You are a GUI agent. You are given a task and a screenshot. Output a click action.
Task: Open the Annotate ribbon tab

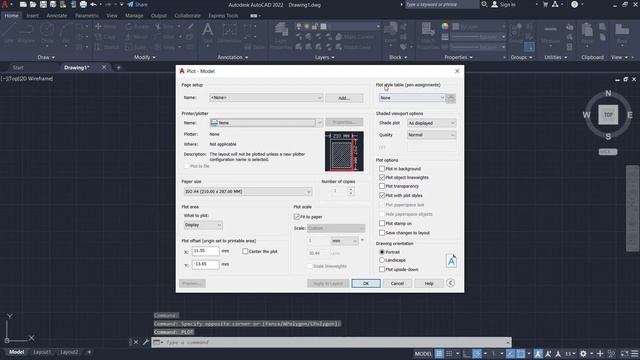click(57, 16)
